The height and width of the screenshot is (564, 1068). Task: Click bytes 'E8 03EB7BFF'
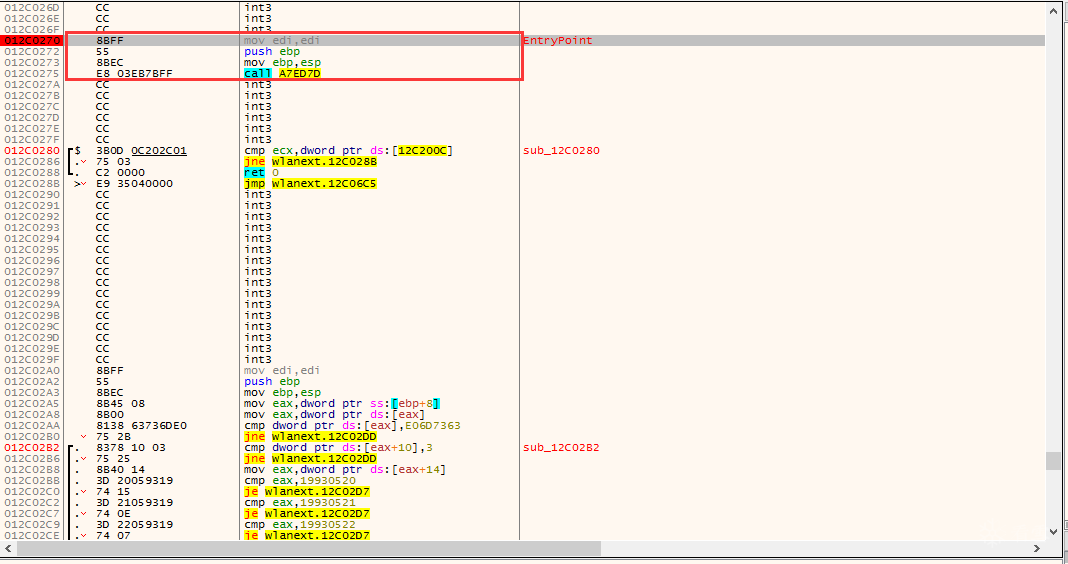point(134,74)
